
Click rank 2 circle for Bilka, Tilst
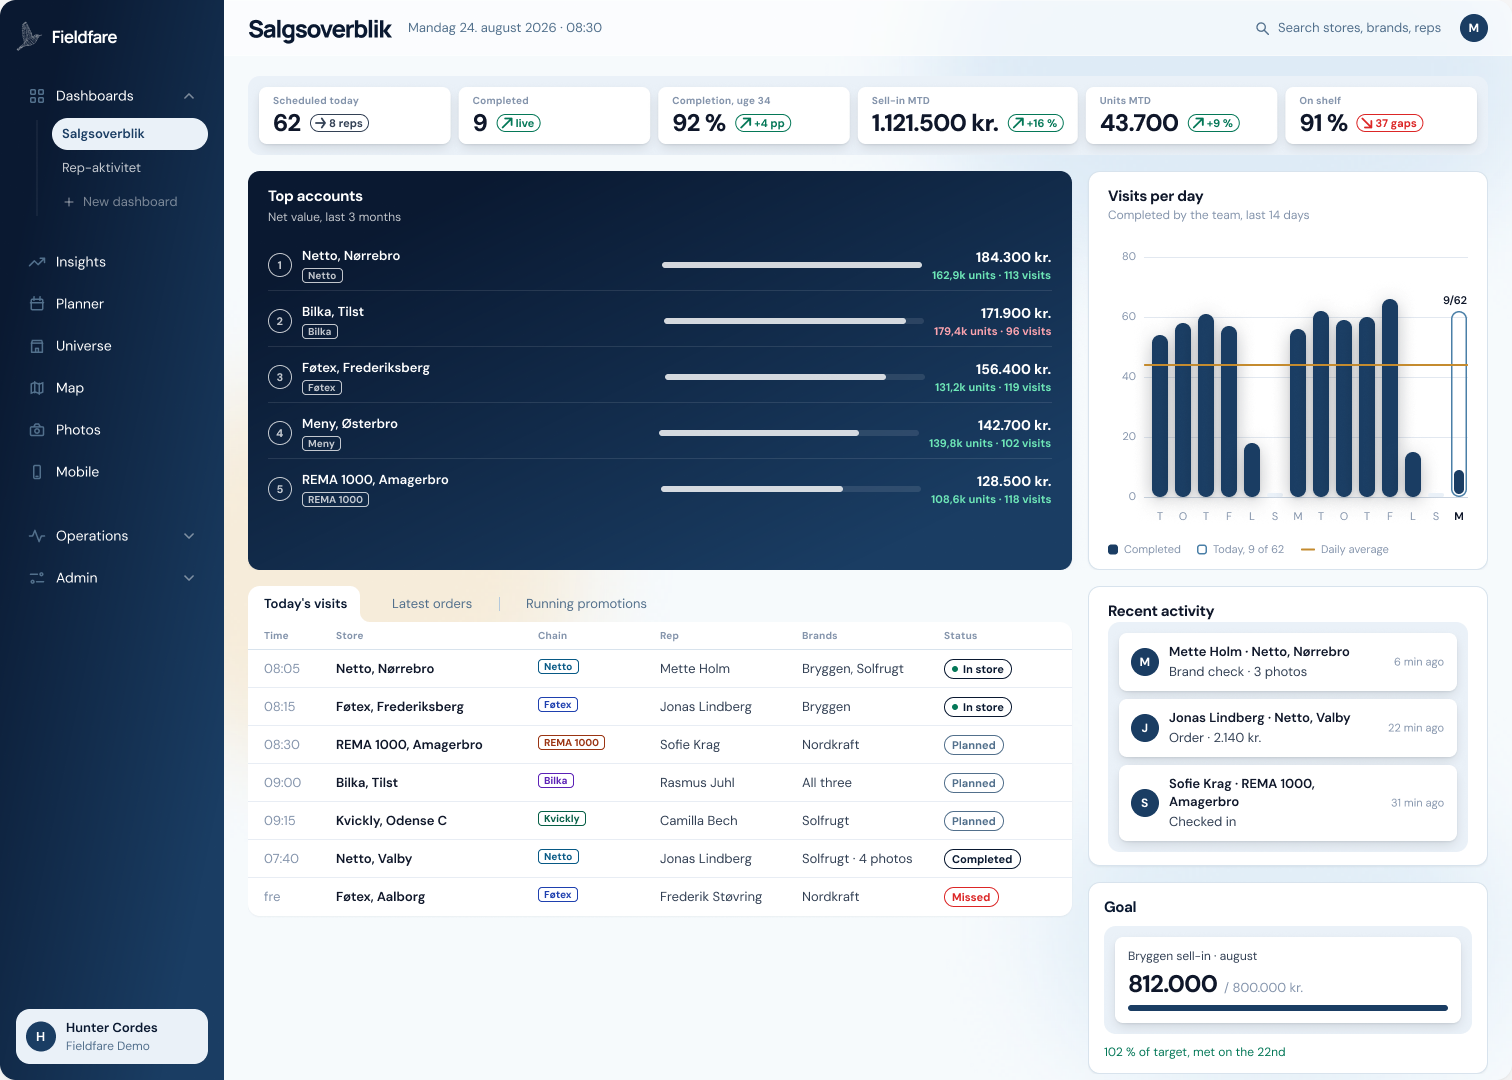coord(280,321)
